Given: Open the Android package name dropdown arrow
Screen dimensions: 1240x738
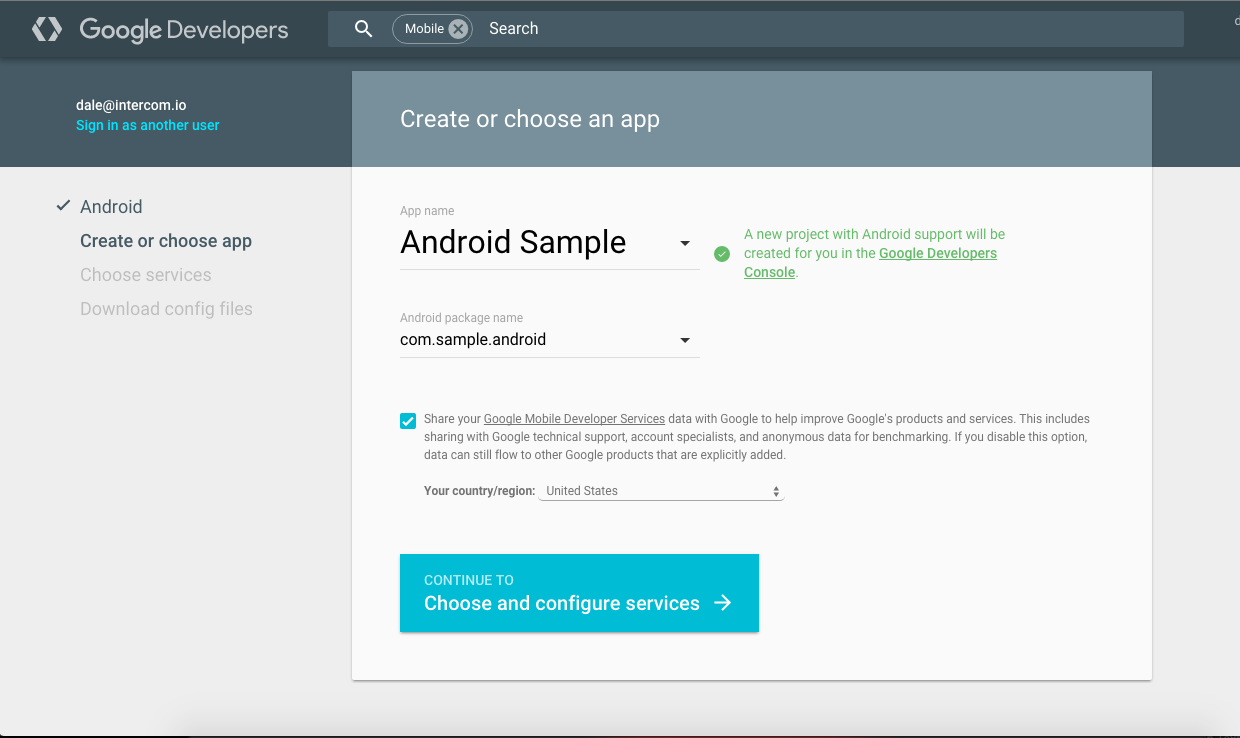Looking at the screenshot, I should pyautogui.click(x=685, y=340).
